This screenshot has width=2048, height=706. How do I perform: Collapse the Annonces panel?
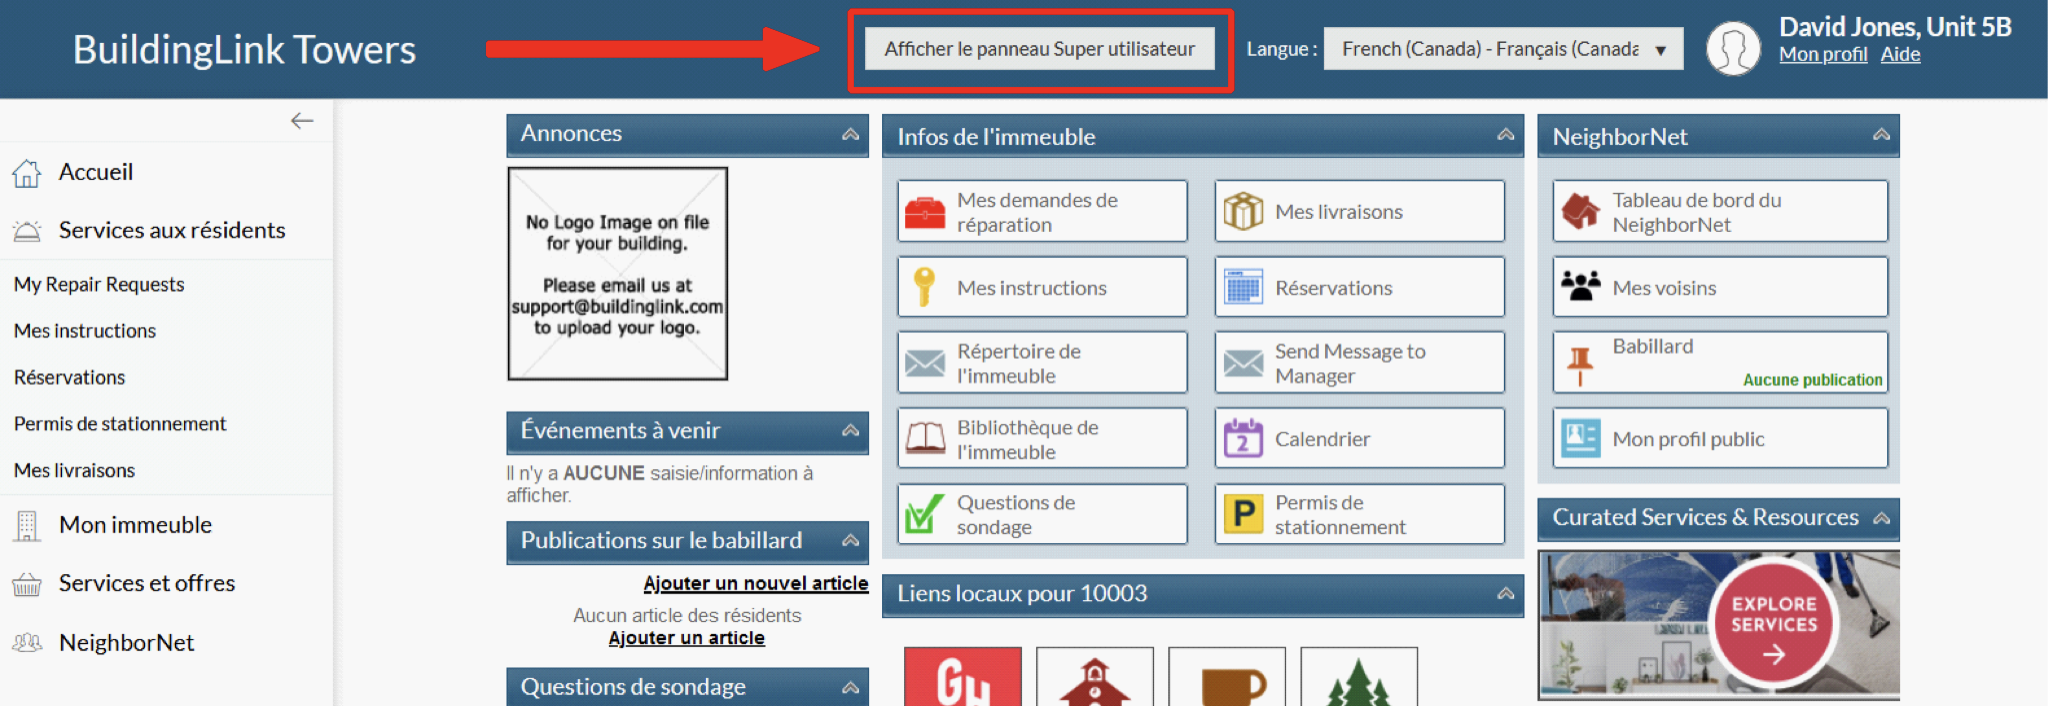pyautogui.click(x=850, y=134)
